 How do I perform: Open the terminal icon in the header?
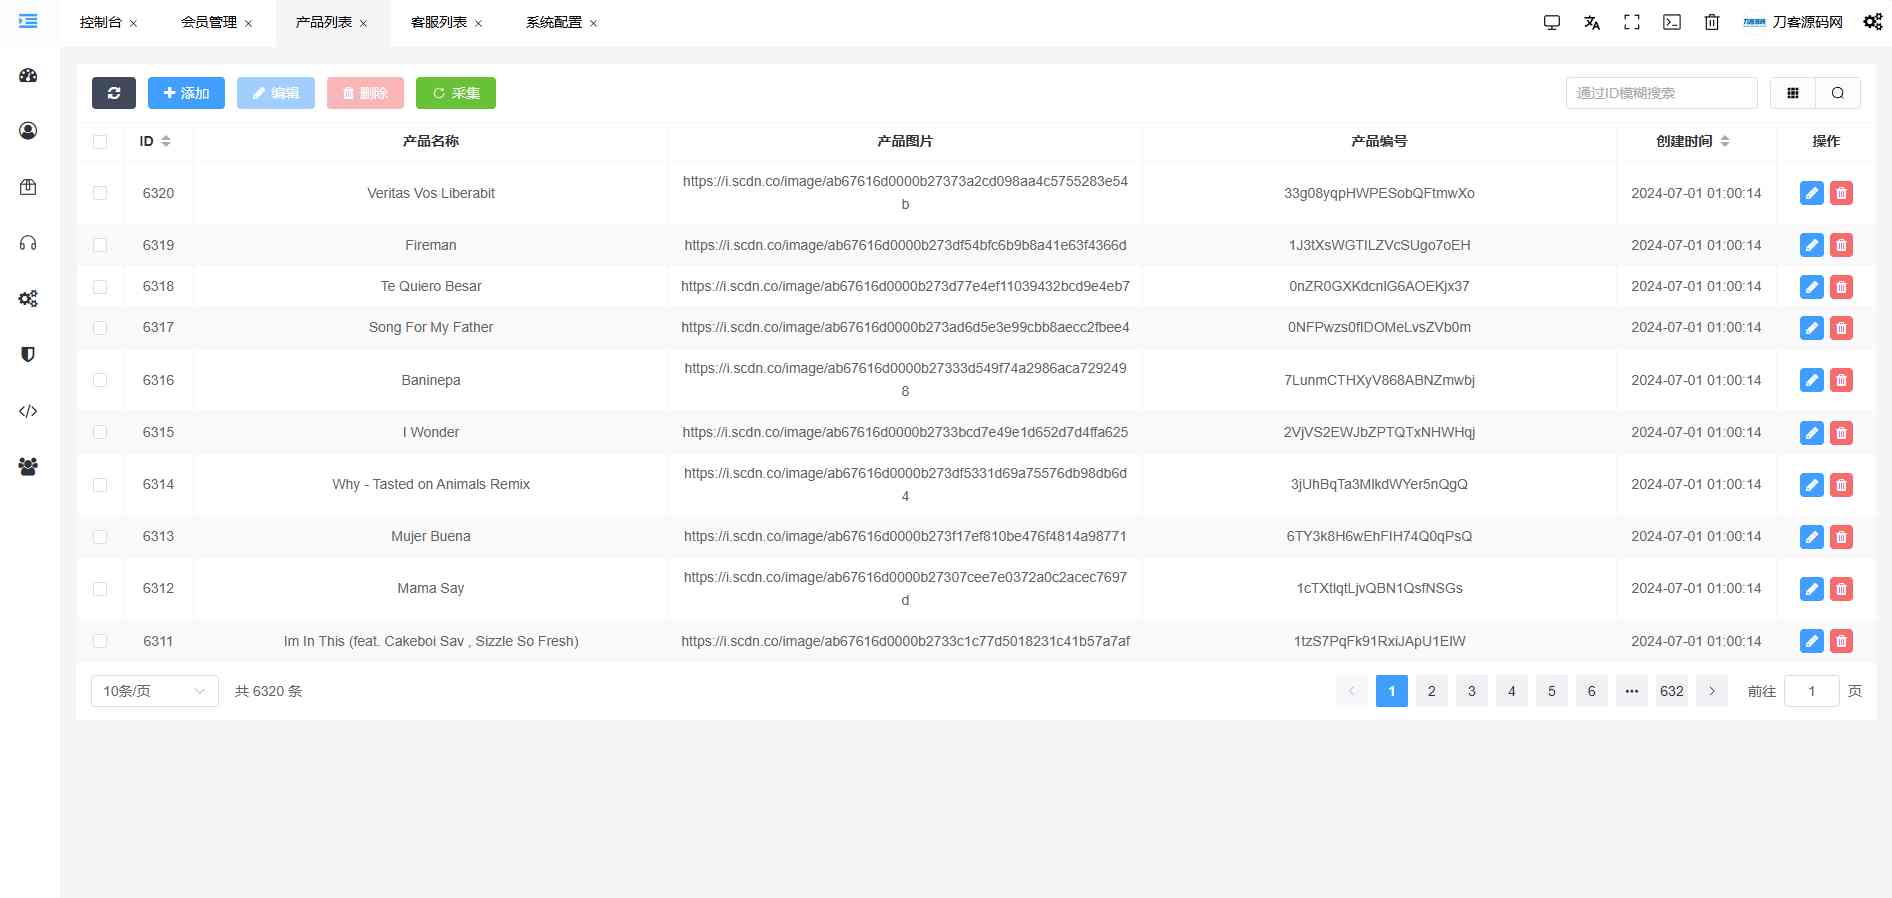[1671, 21]
